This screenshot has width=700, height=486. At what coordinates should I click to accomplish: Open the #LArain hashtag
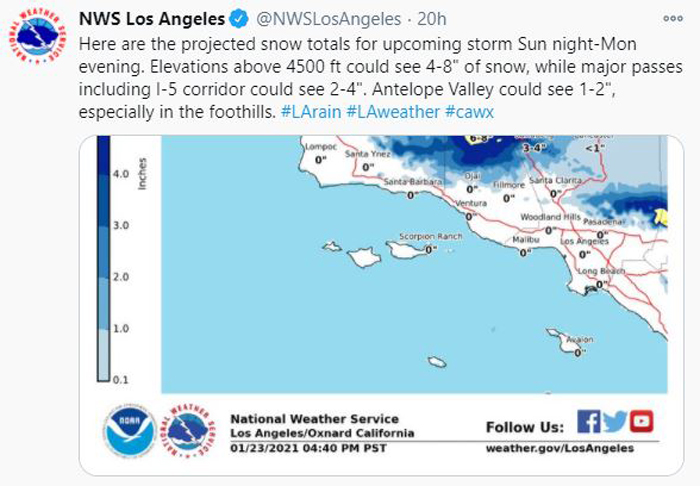(x=311, y=112)
